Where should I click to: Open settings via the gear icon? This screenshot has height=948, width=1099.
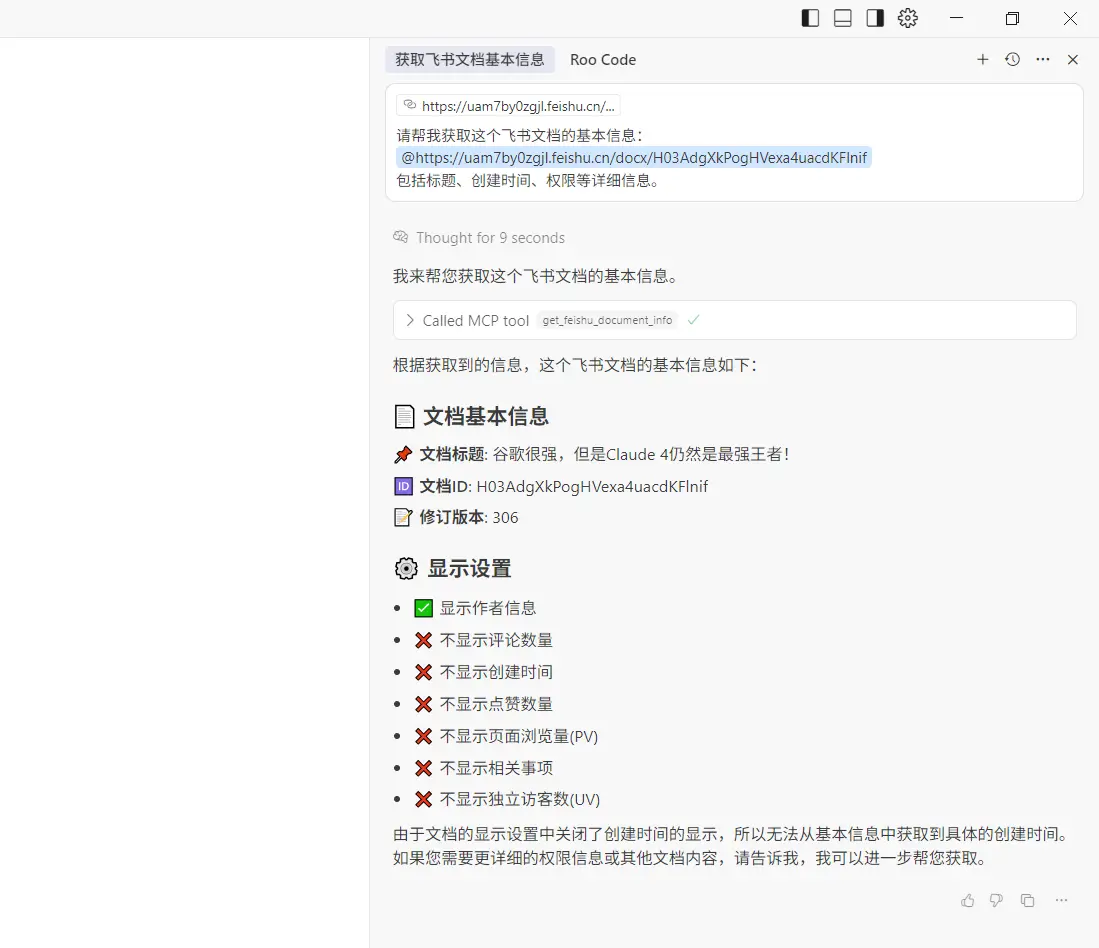point(908,18)
